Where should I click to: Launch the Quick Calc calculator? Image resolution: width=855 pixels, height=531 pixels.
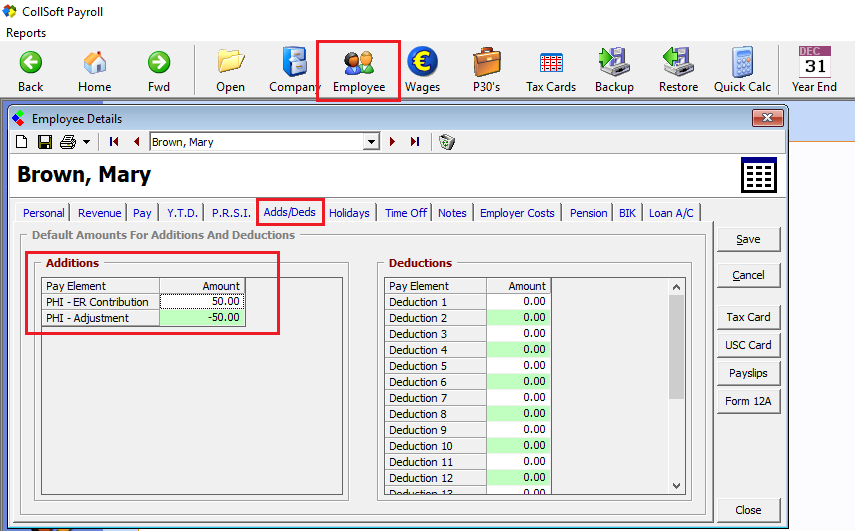pos(742,69)
